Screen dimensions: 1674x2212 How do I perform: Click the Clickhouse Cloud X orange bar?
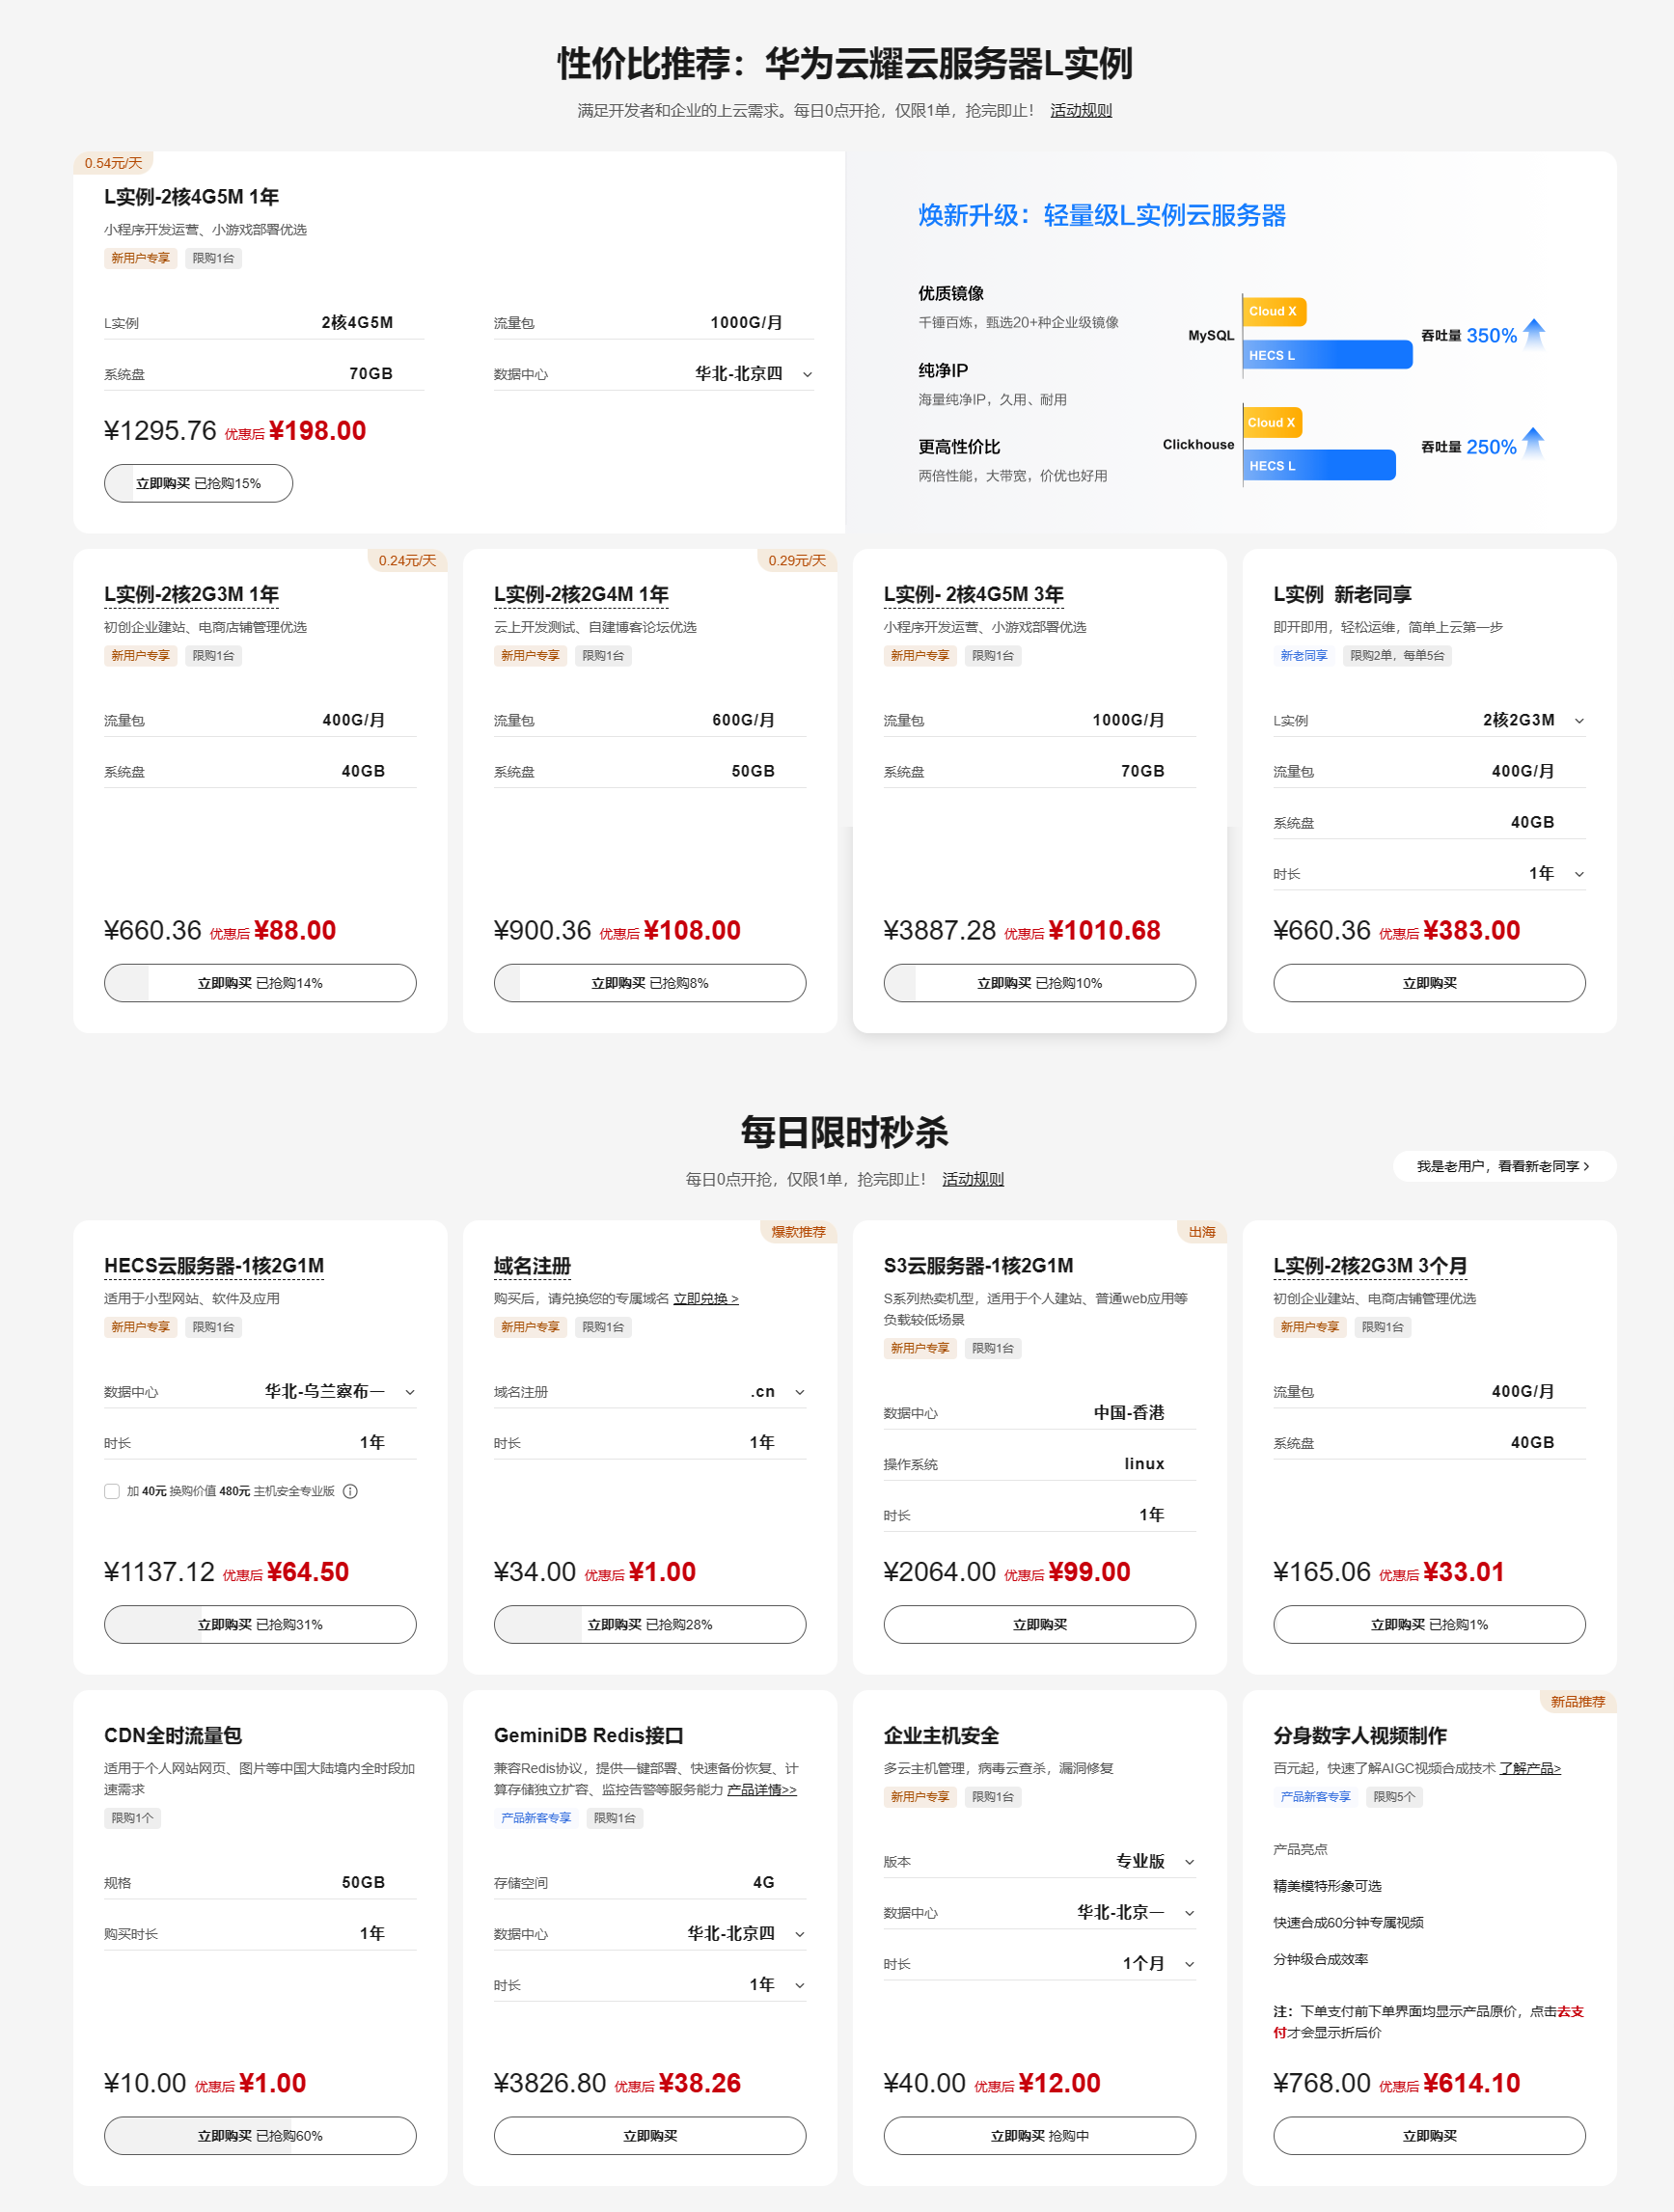click(x=1272, y=422)
